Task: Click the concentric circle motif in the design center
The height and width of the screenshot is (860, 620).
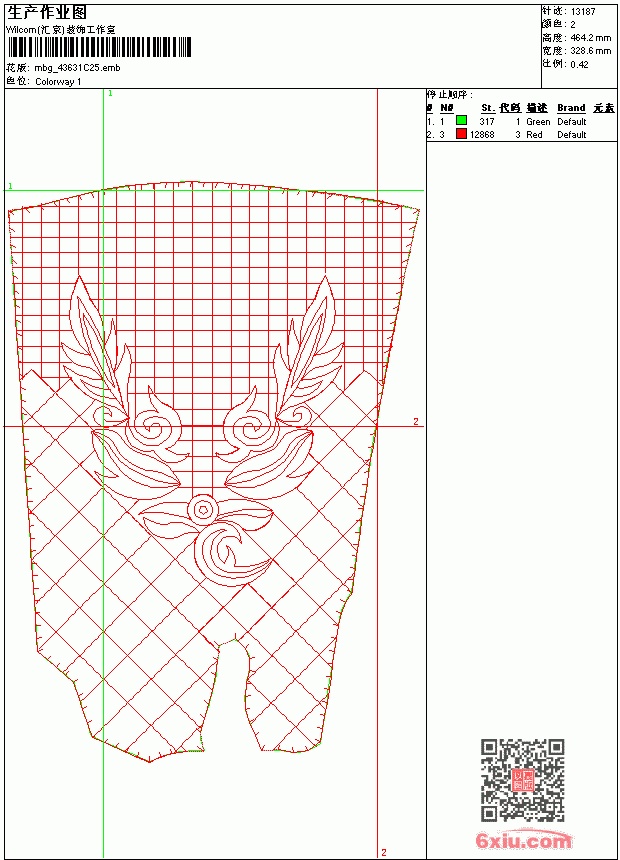Action: pyautogui.click(x=203, y=510)
